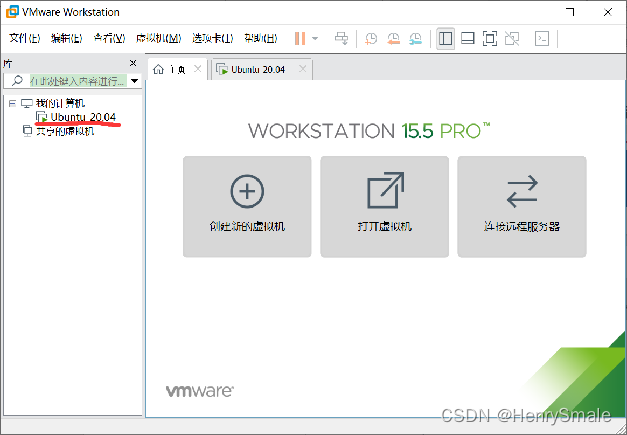
Task: Open the Edit (编辑) menu
Action: click(67, 38)
